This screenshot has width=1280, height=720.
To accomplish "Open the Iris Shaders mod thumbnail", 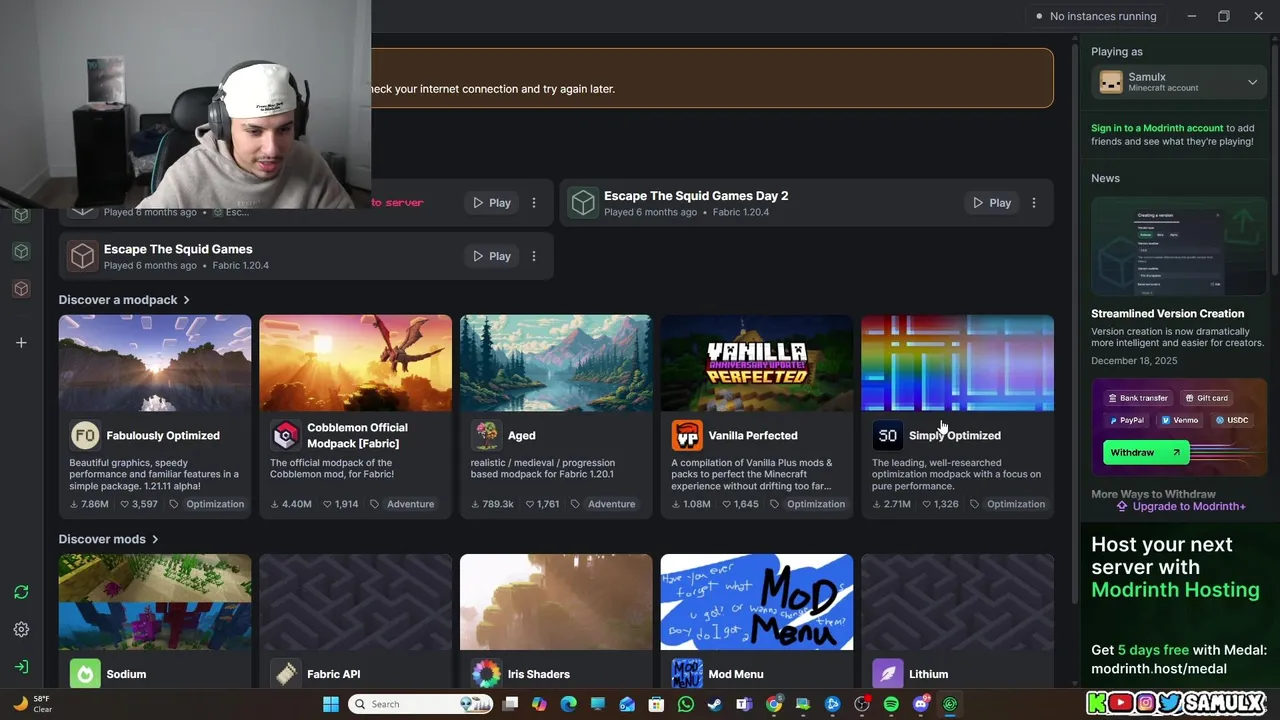I will click(556, 602).
